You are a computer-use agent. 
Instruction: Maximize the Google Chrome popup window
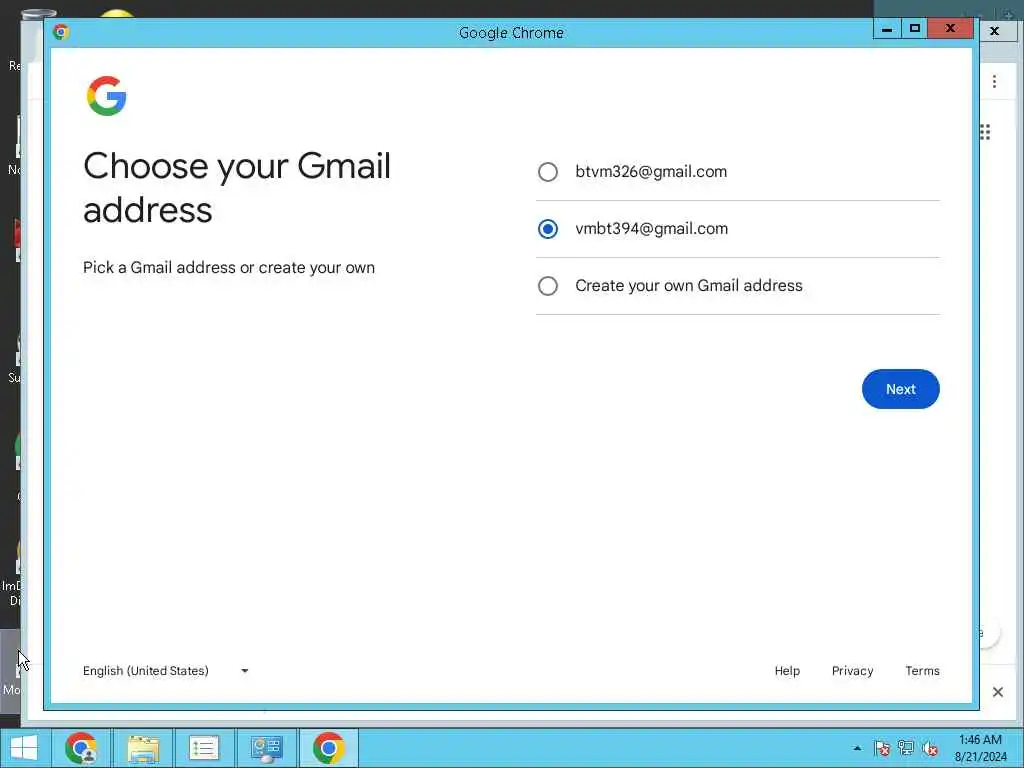915,29
